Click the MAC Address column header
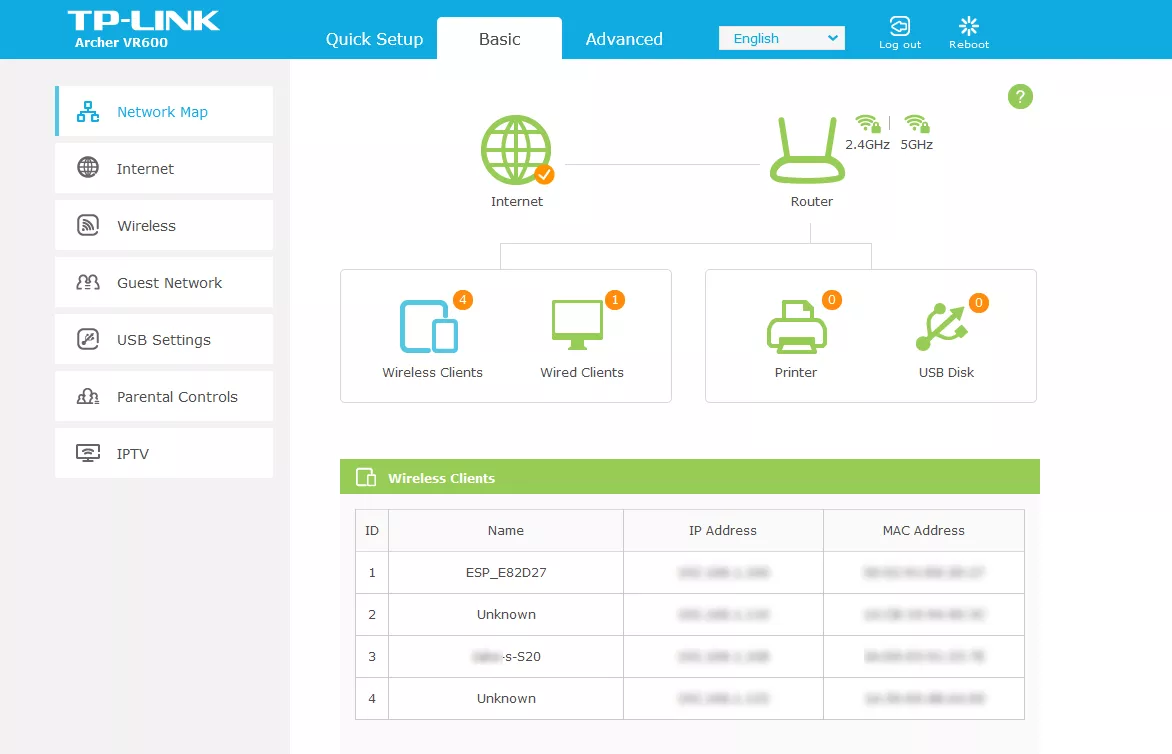1172x754 pixels. 924,531
